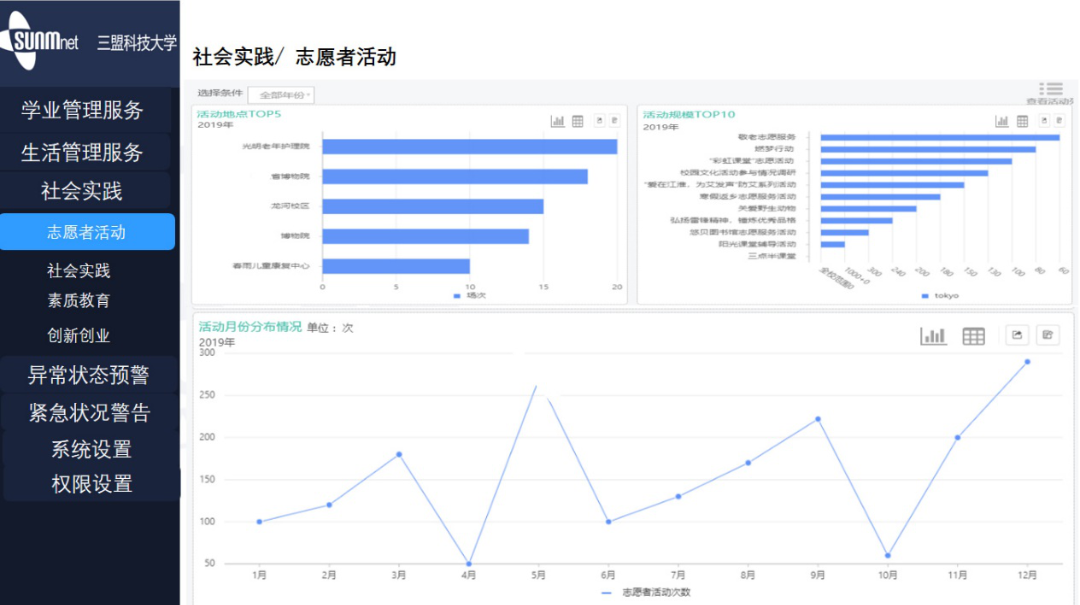The height and width of the screenshot is (605, 1080).
Task: Toggle 志愿者活动次数 legend below the line chart
Action: (x=647, y=593)
